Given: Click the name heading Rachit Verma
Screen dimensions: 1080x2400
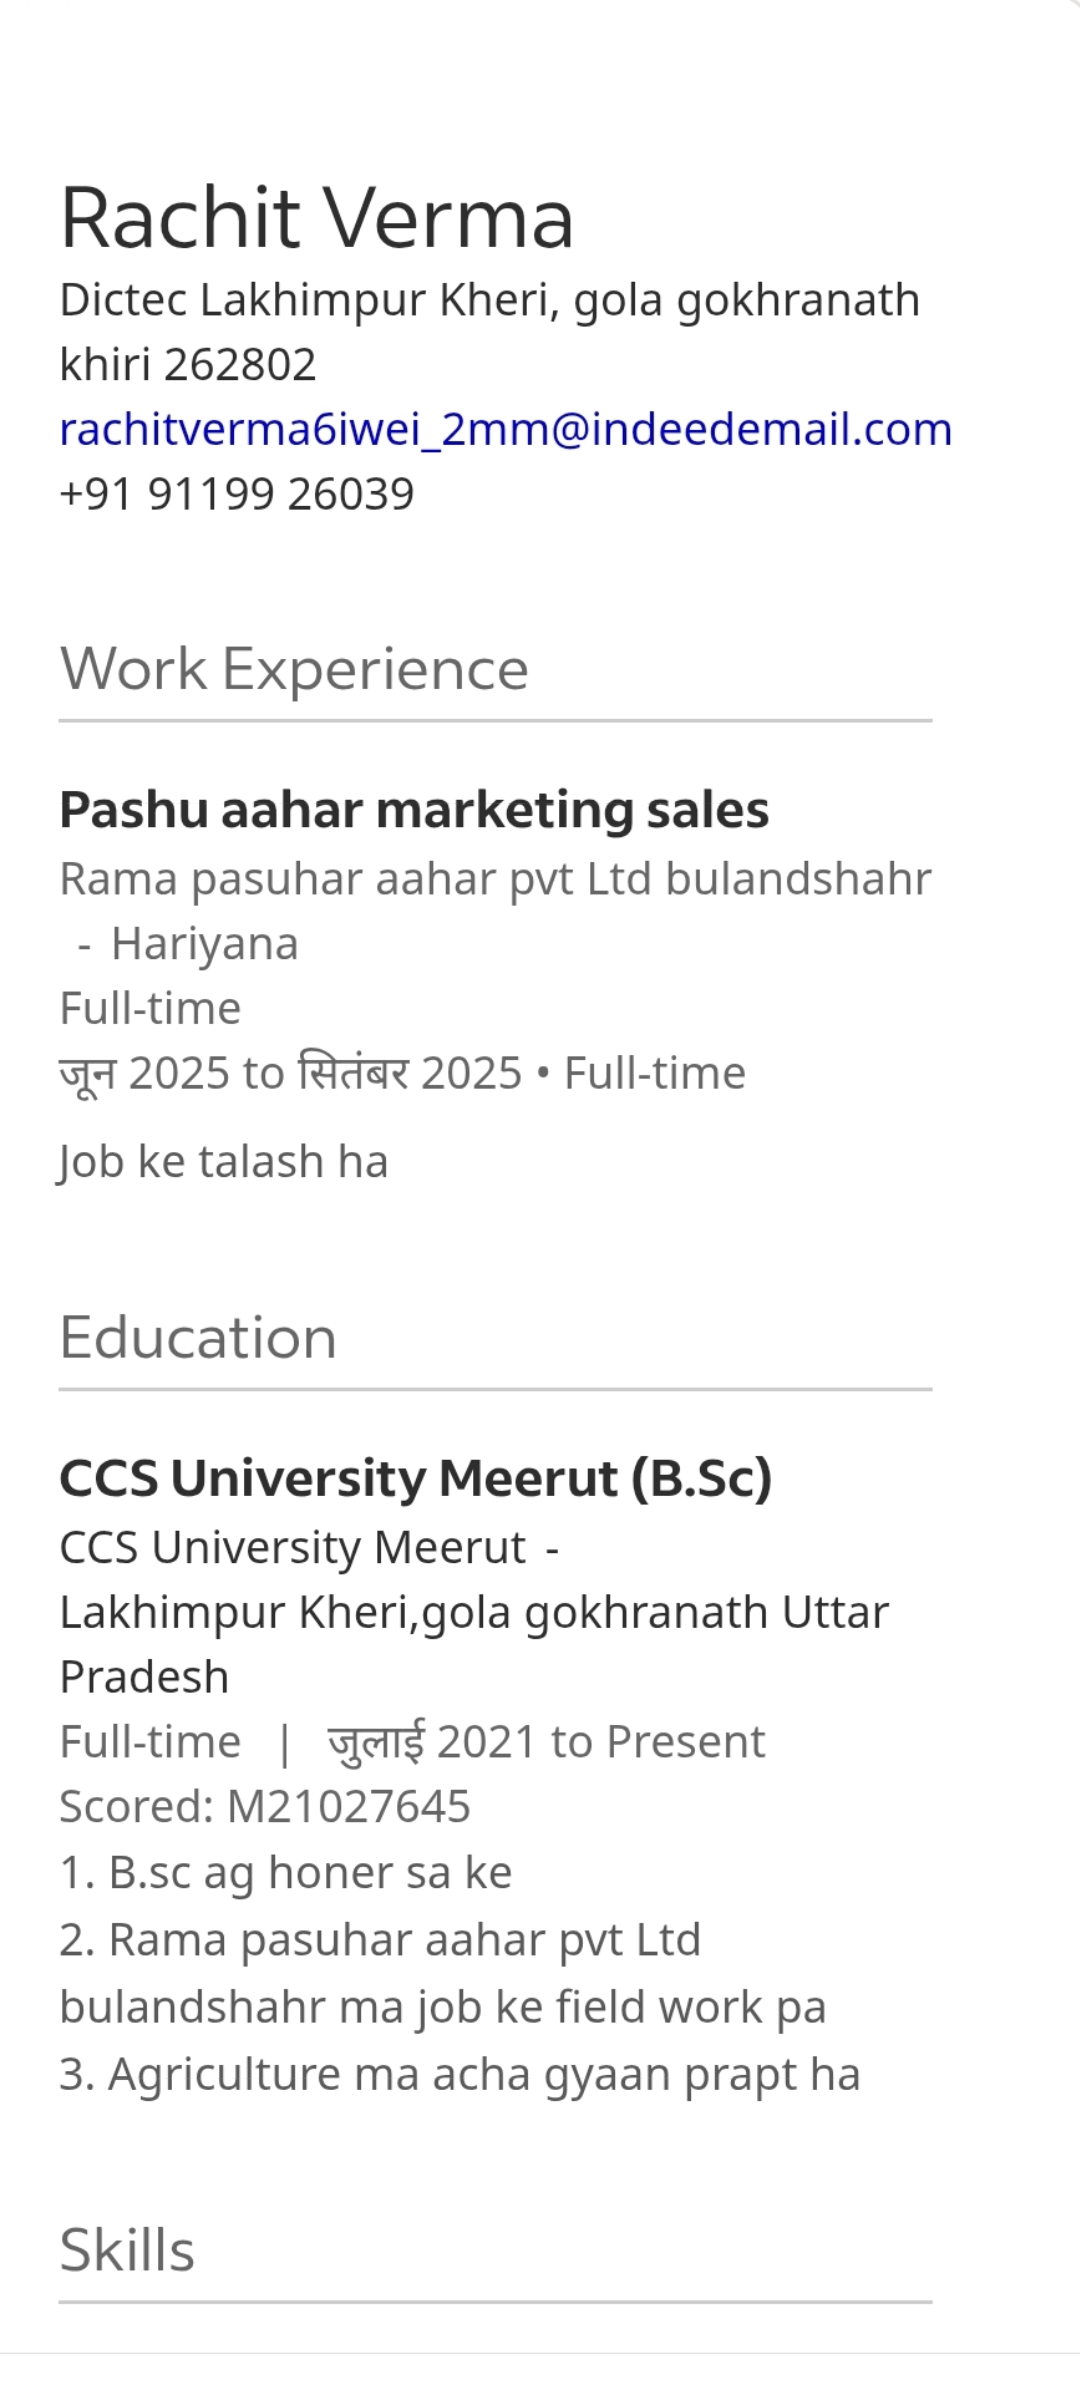Looking at the screenshot, I should pyautogui.click(x=317, y=217).
